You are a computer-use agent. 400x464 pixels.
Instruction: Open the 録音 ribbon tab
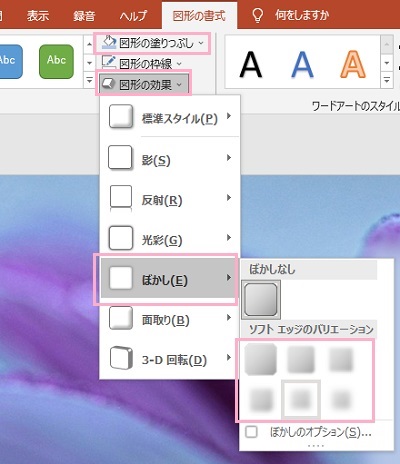coord(84,15)
